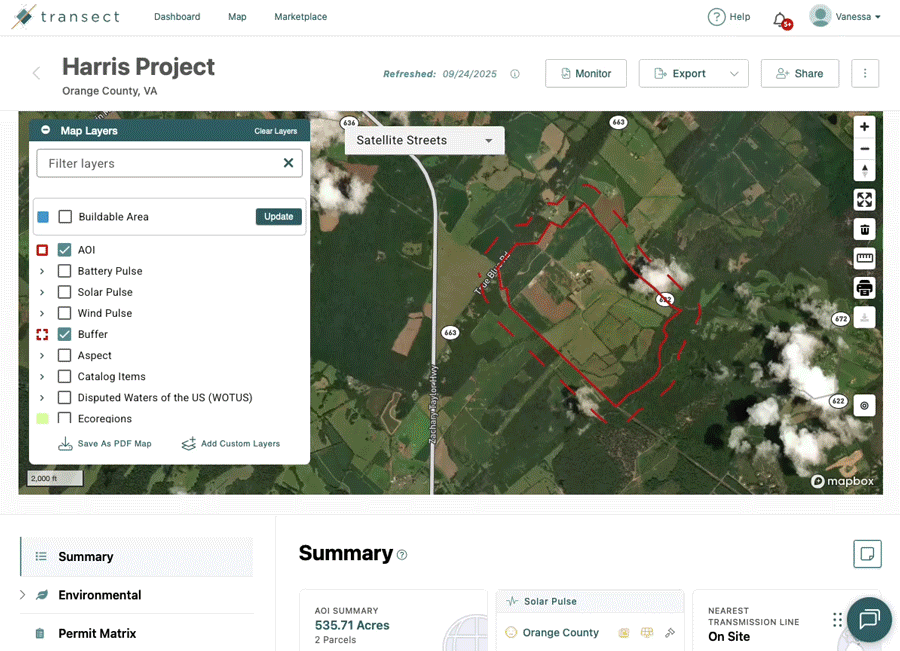Open the Satellite Streets basemap dropdown
The image size is (900, 651).
(424, 141)
